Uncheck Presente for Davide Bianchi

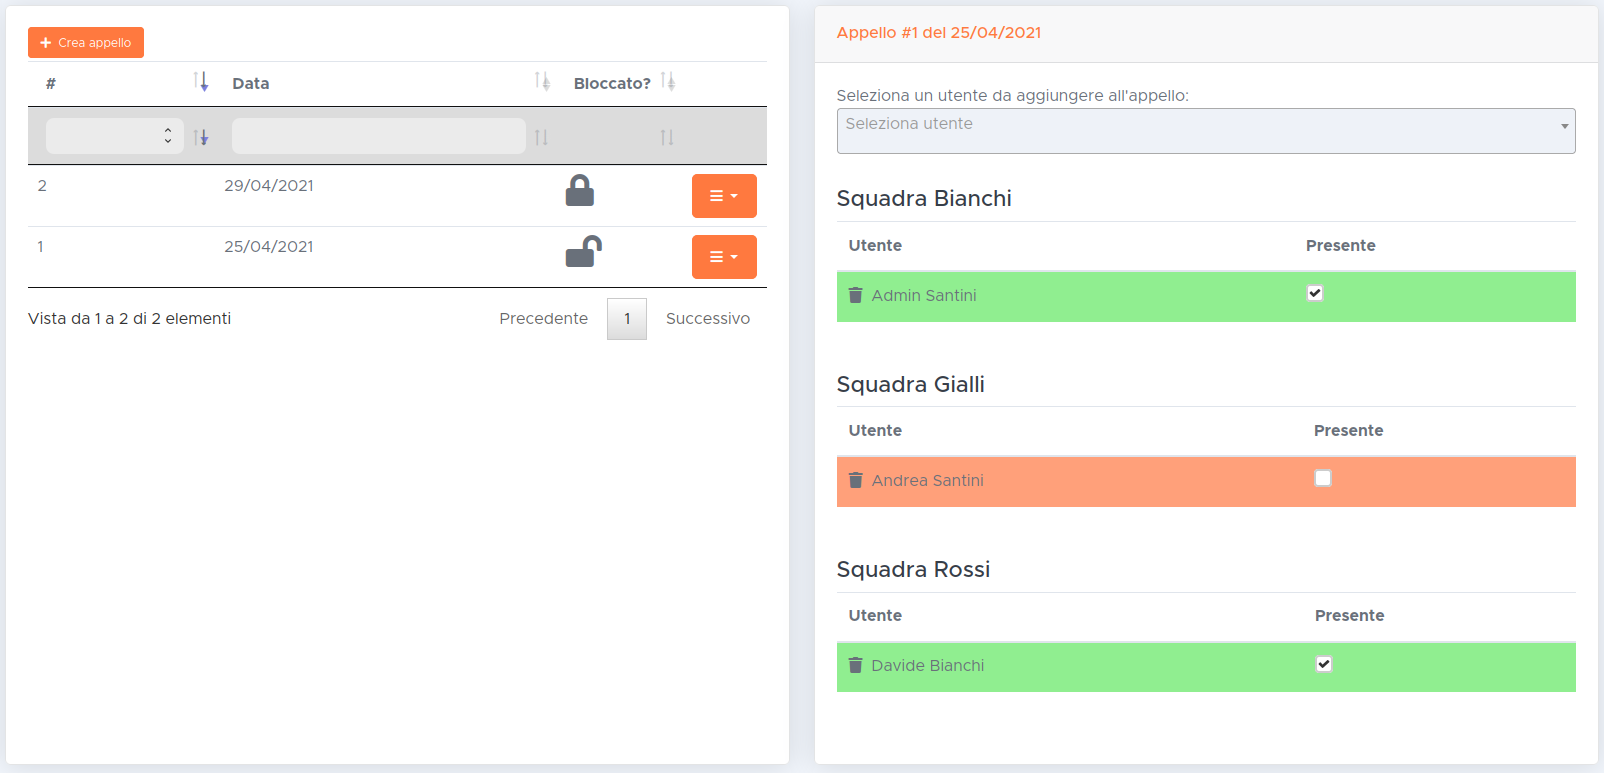1324,664
